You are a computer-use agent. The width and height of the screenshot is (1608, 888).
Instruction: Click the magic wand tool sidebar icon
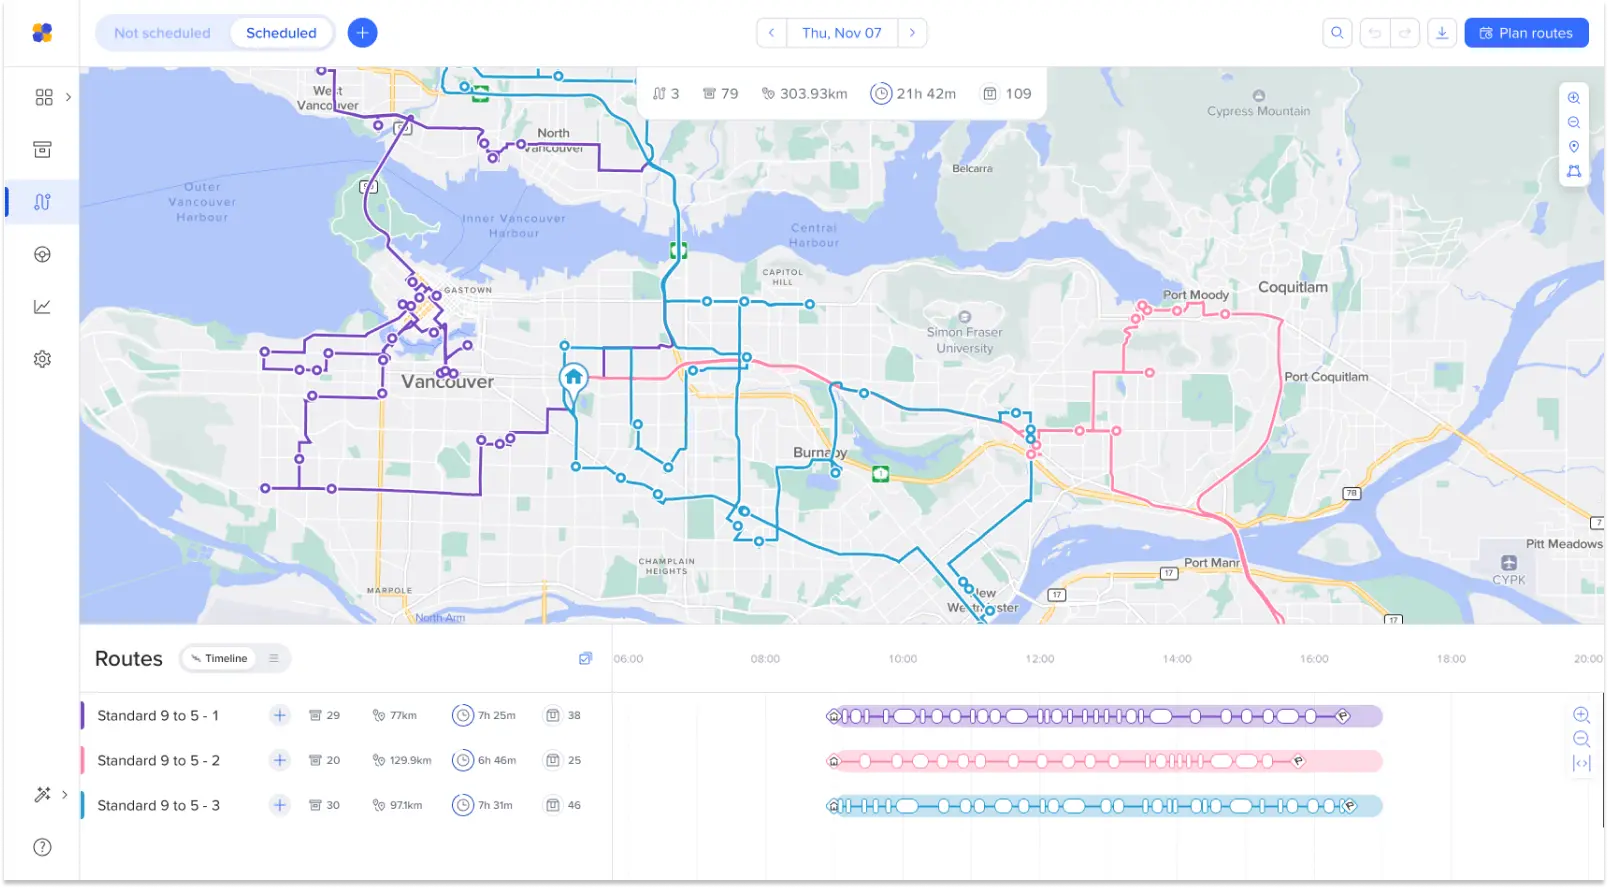[x=42, y=795]
